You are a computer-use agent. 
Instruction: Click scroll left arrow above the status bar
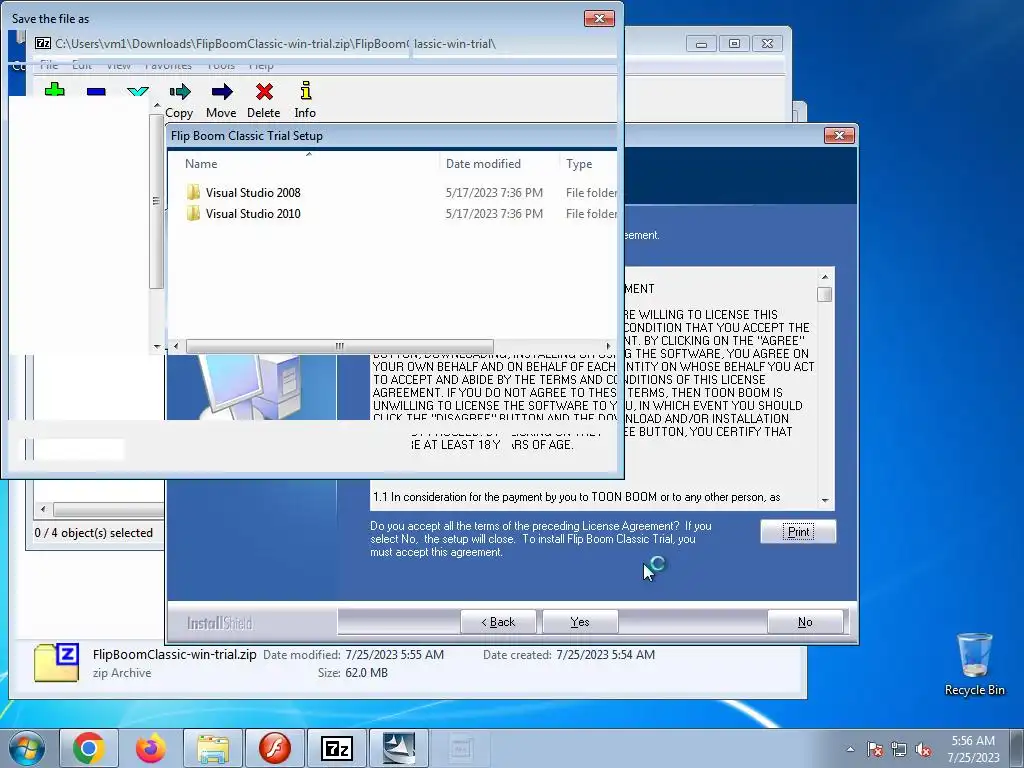point(43,509)
